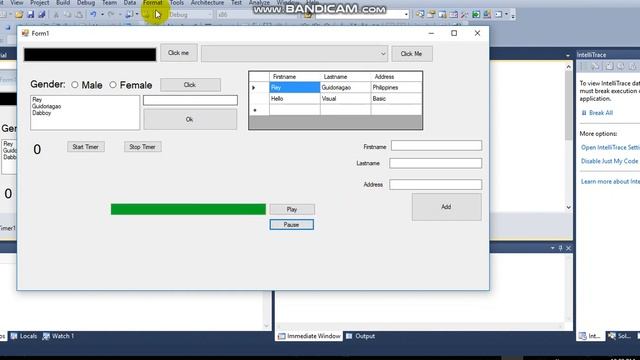Image resolution: width=640 pixels, height=360 pixels.
Task: Open the Architecture menu
Action: pyautogui.click(x=207, y=3)
